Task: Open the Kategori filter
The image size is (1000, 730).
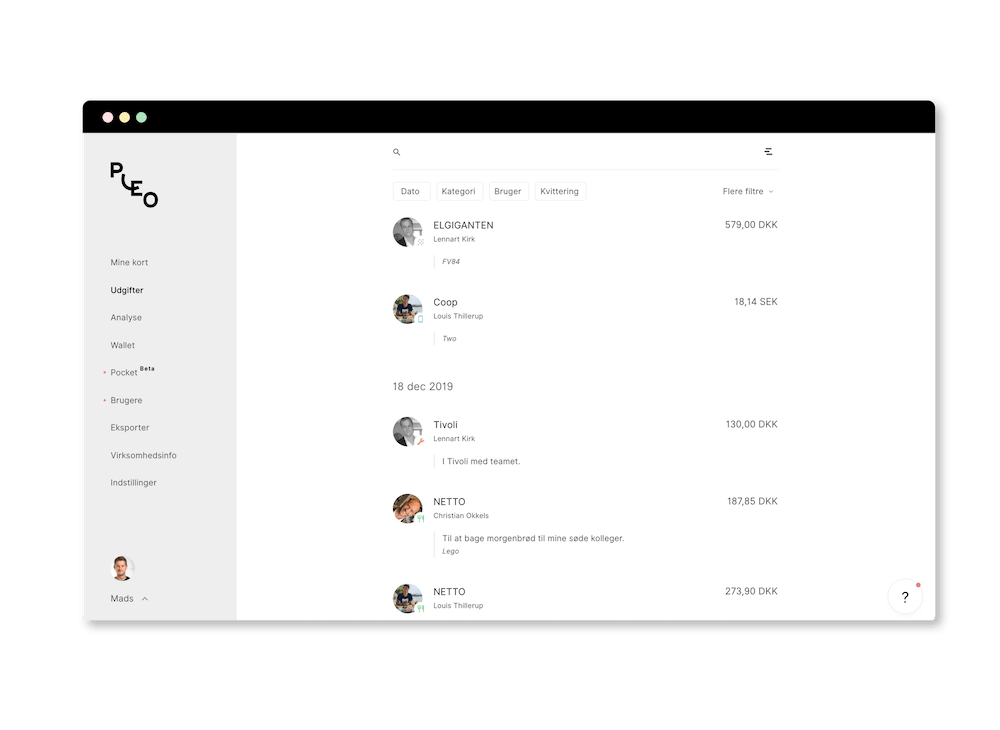Action: [x=459, y=191]
